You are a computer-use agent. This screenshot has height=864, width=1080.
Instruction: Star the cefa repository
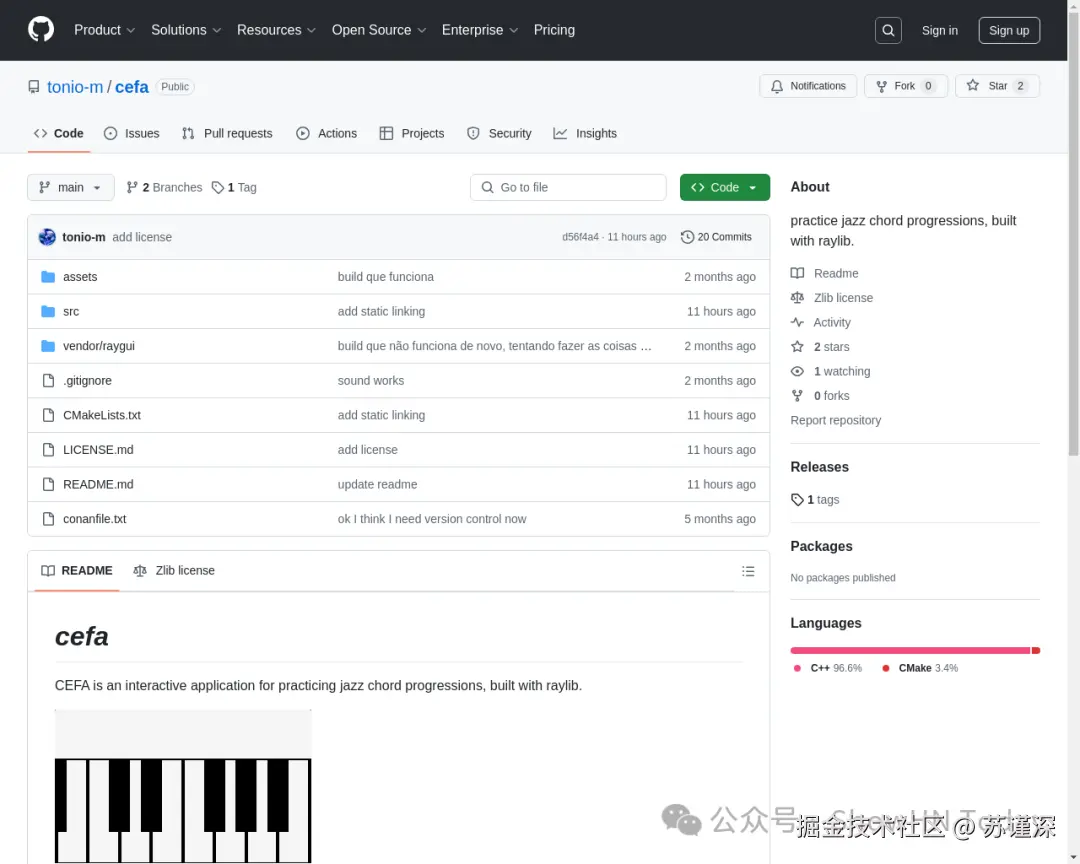pos(997,86)
